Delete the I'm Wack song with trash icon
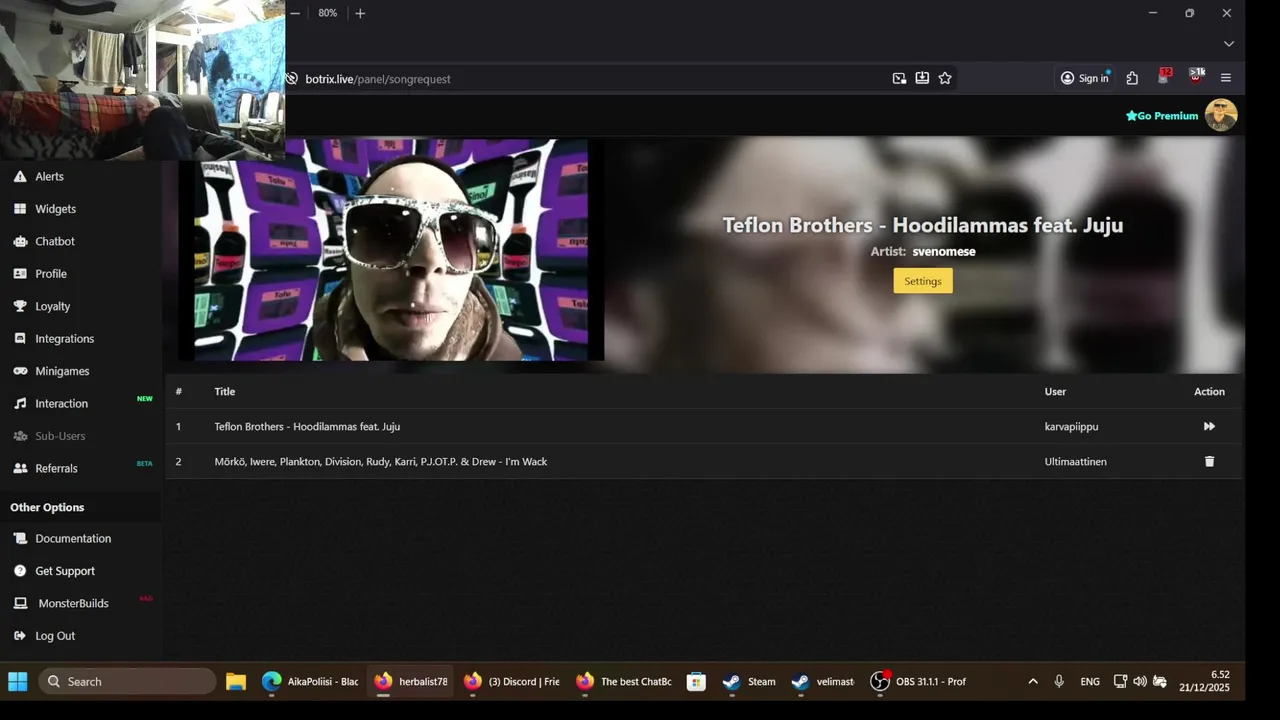This screenshot has width=1280, height=720. click(1209, 461)
